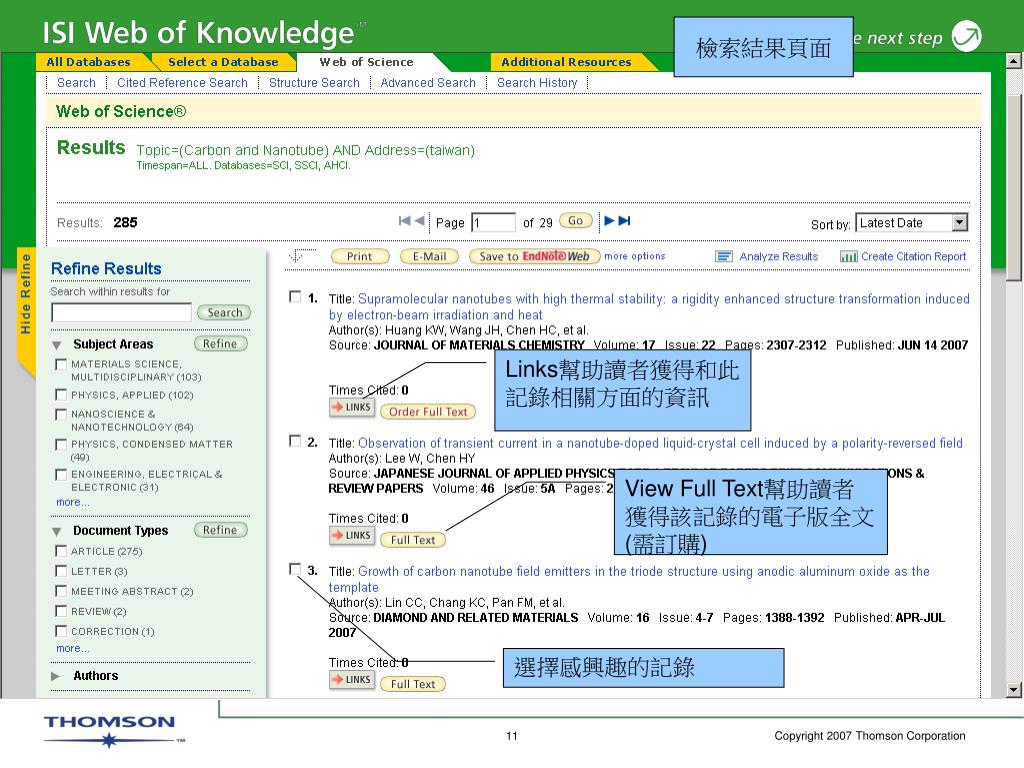Collapse the Subject Areas section triangle
The height and width of the screenshot is (768, 1024).
(57, 345)
